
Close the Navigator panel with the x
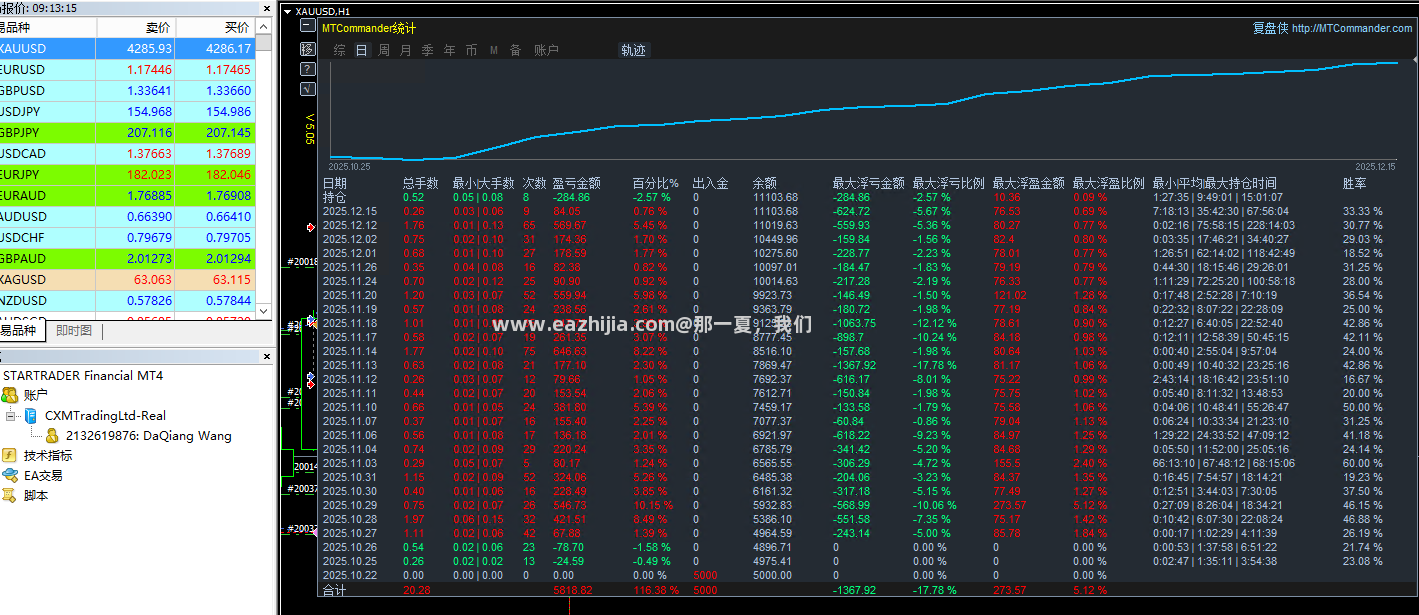(x=267, y=357)
